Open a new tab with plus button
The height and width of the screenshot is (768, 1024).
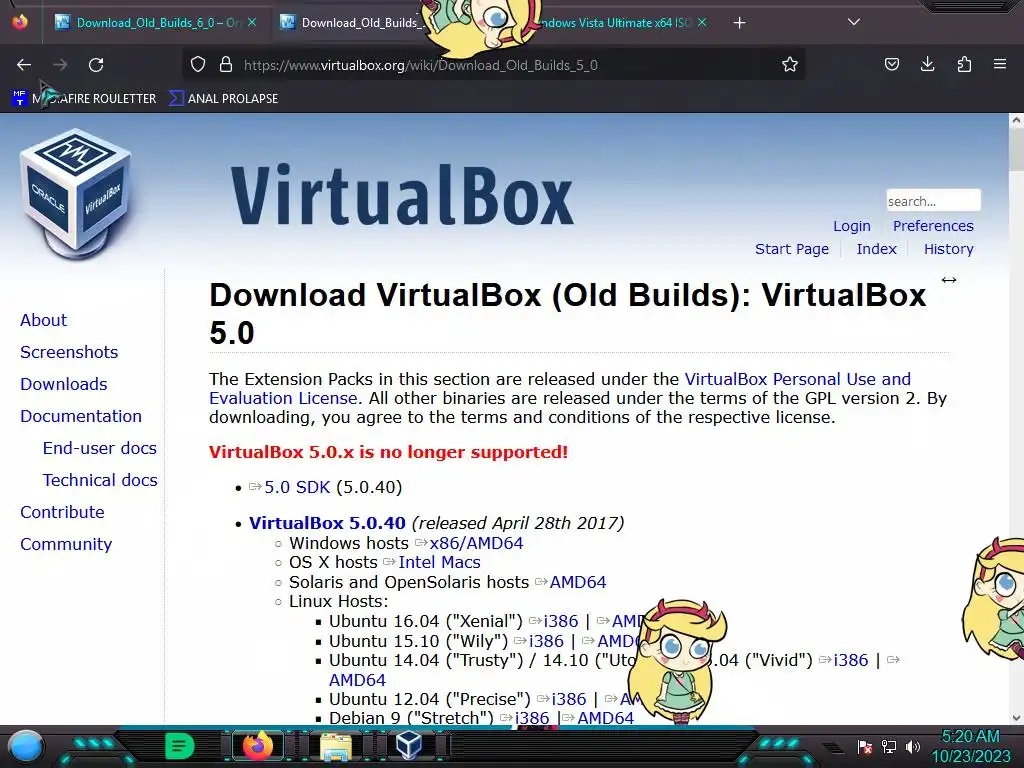[x=739, y=23]
